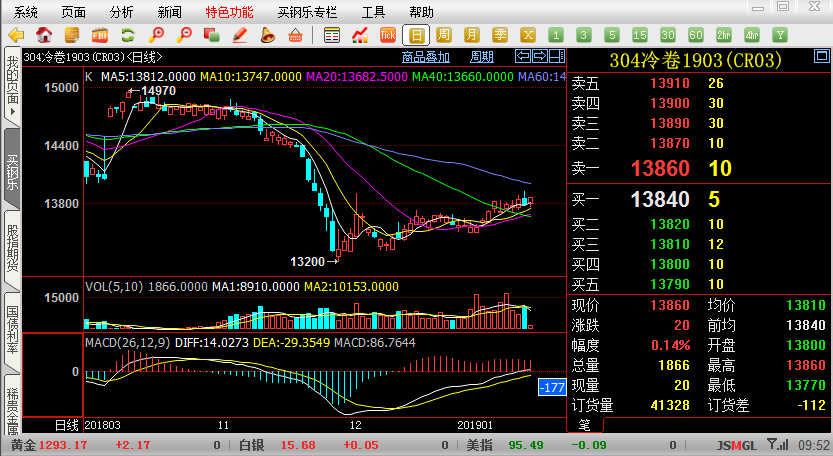The width and height of the screenshot is (833, 456).
Task: Click the left arrow chart navigation button
Action: pyautogui.click(x=521, y=56)
